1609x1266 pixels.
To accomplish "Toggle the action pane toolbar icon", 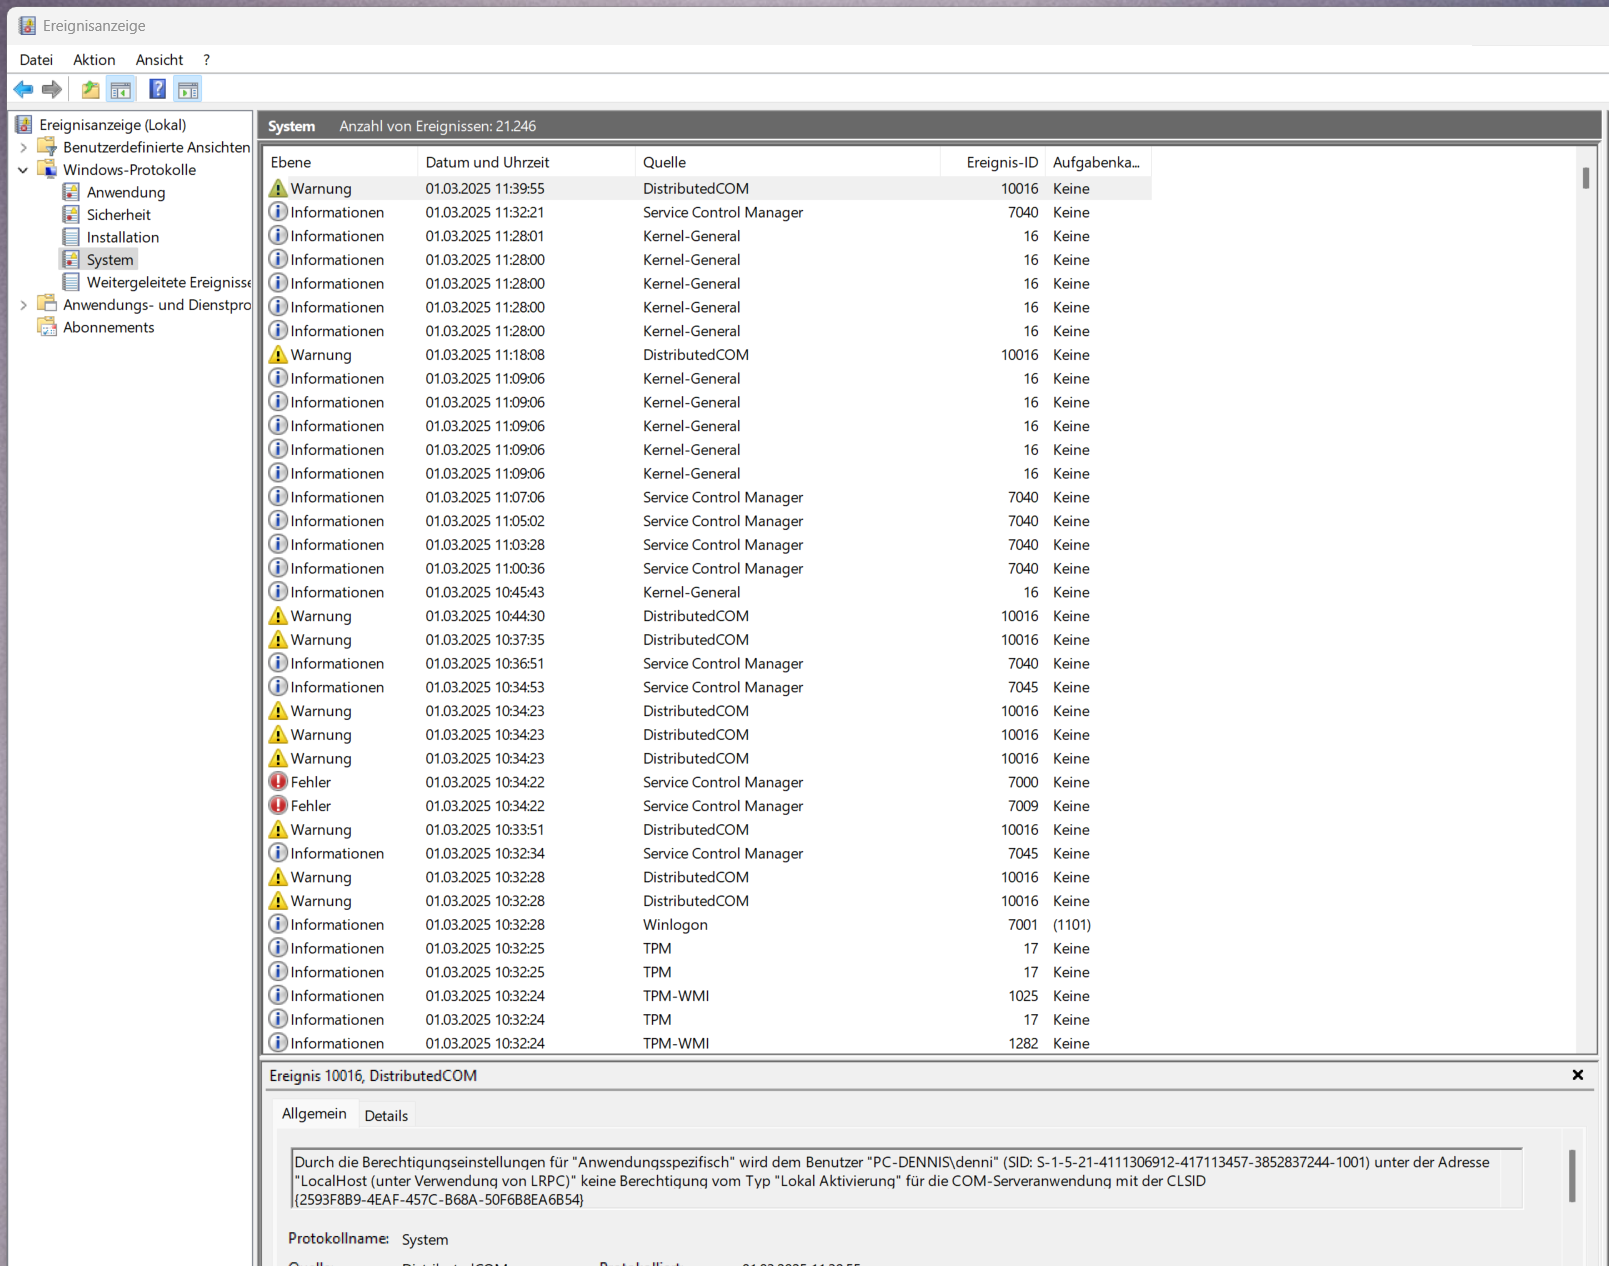I will [x=188, y=90].
